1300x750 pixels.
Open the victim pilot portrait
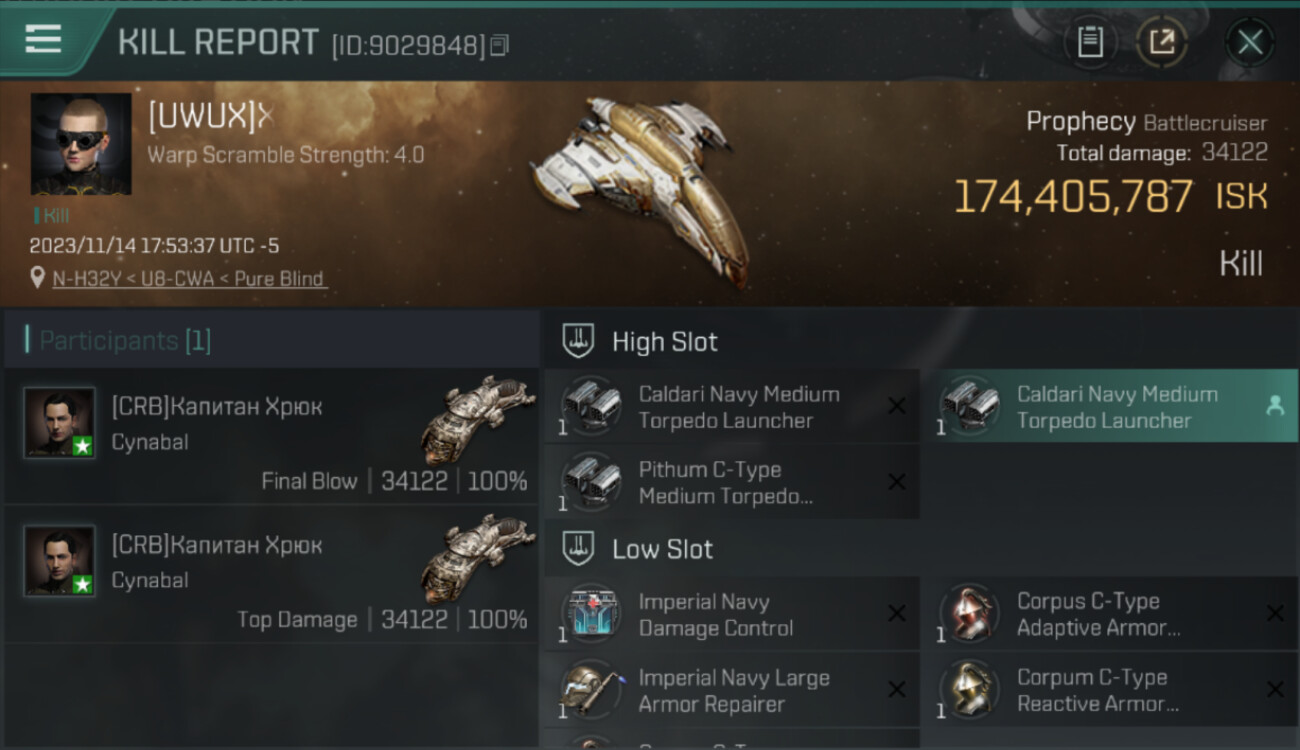(81, 144)
